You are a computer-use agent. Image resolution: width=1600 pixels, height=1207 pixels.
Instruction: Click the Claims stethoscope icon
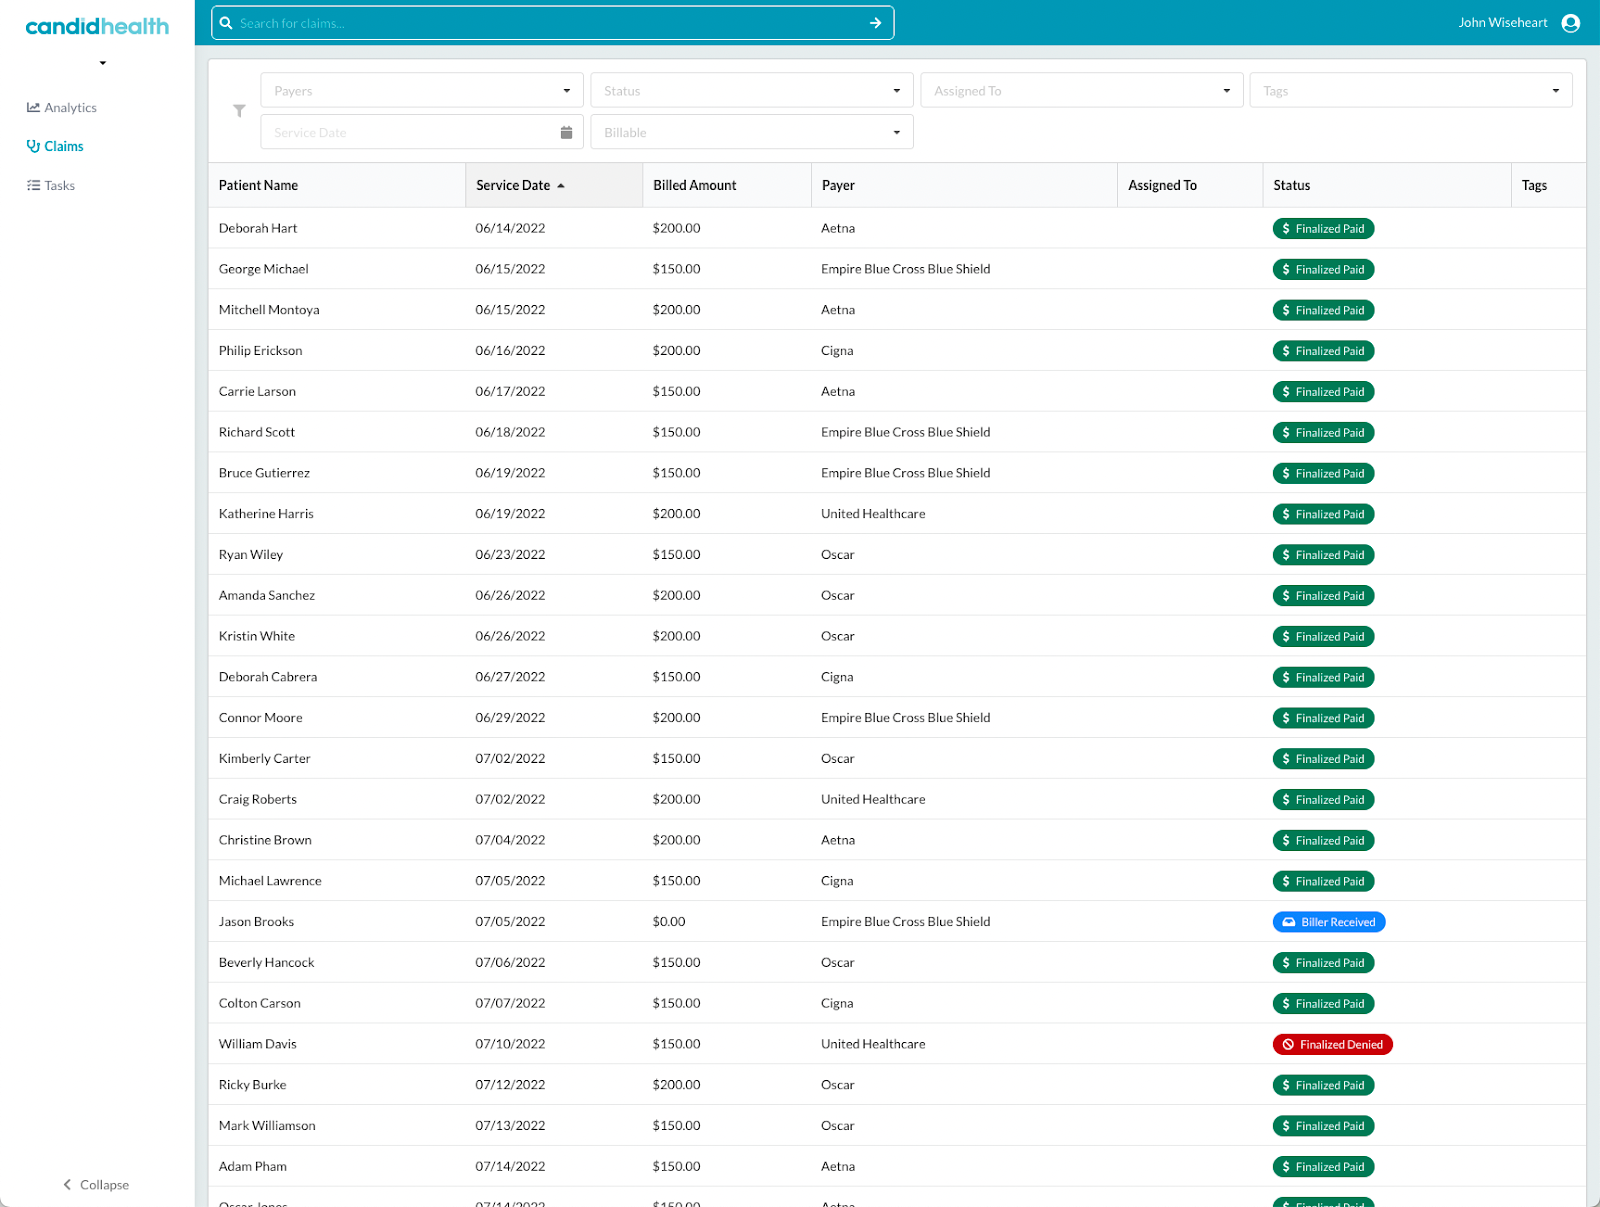[x=33, y=146]
